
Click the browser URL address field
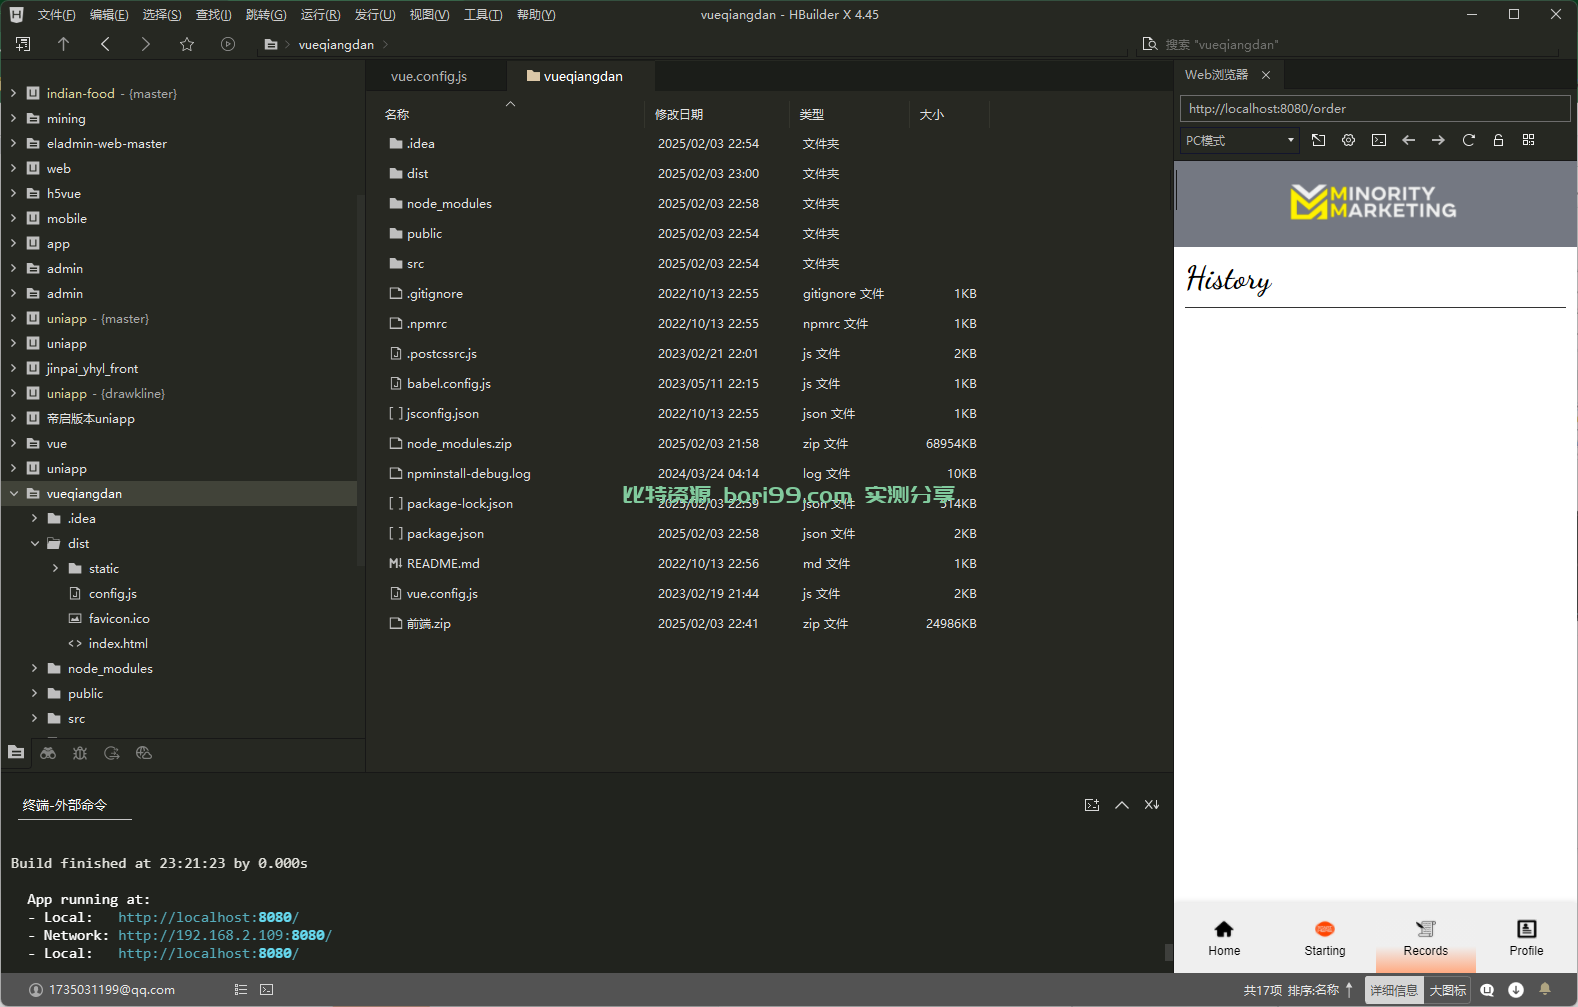(1375, 108)
